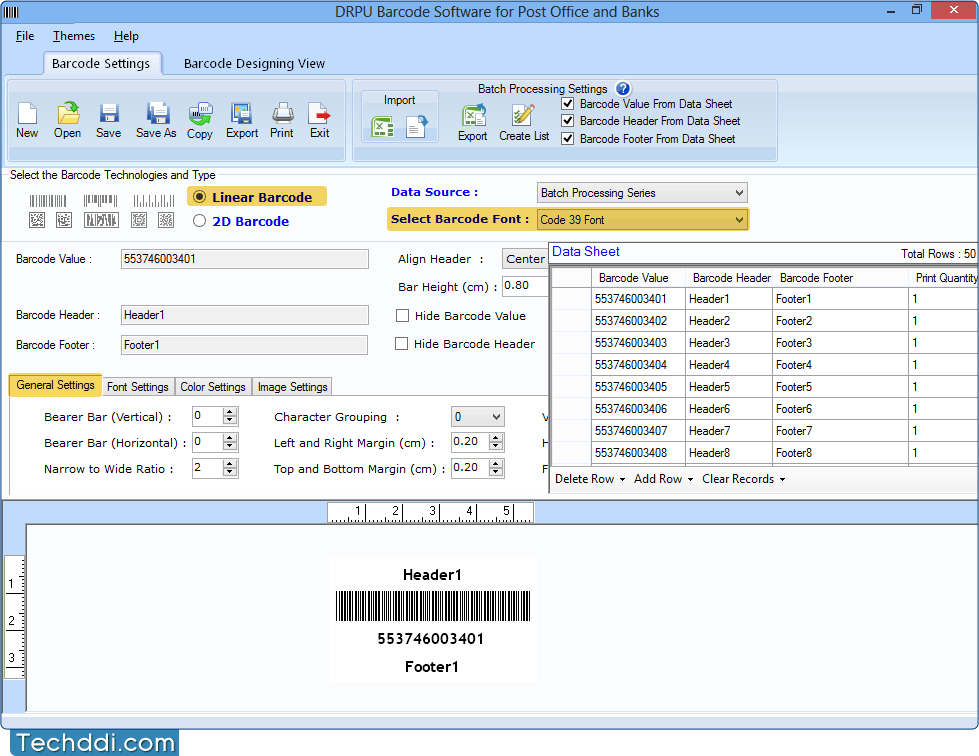Open the General Settings tab

pos(56,385)
